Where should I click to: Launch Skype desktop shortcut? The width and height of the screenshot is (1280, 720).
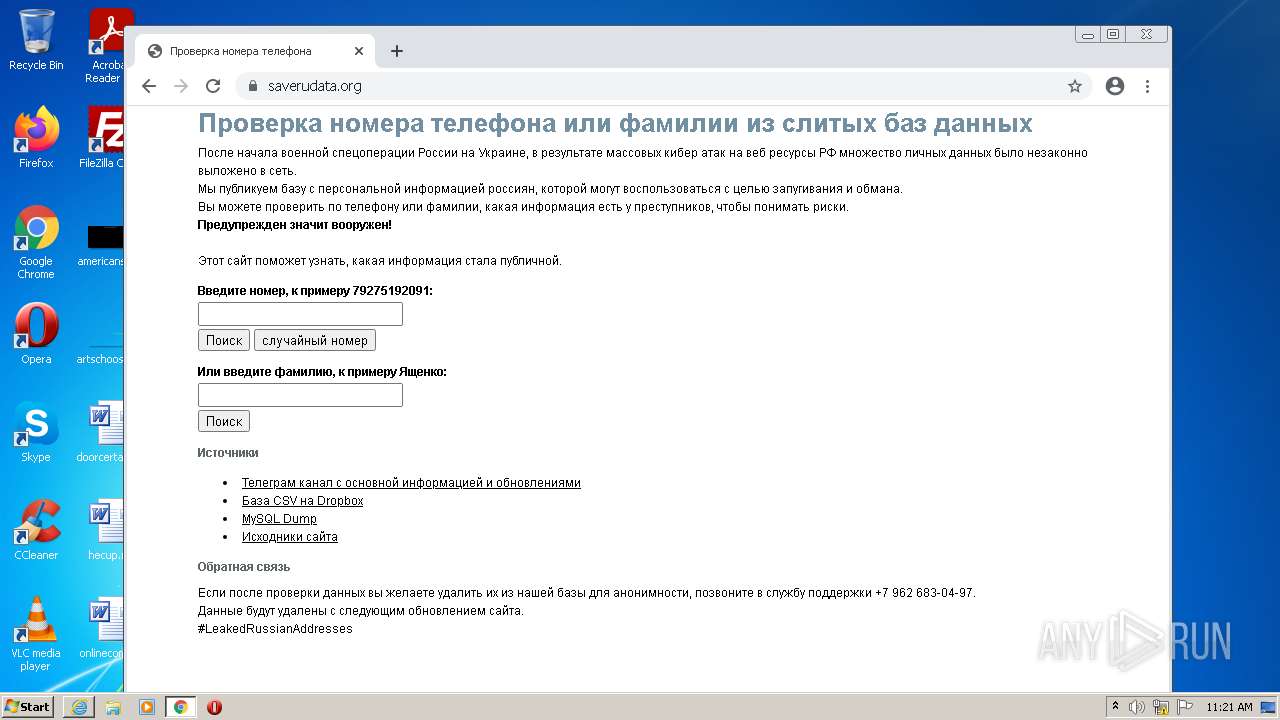coord(36,432)
